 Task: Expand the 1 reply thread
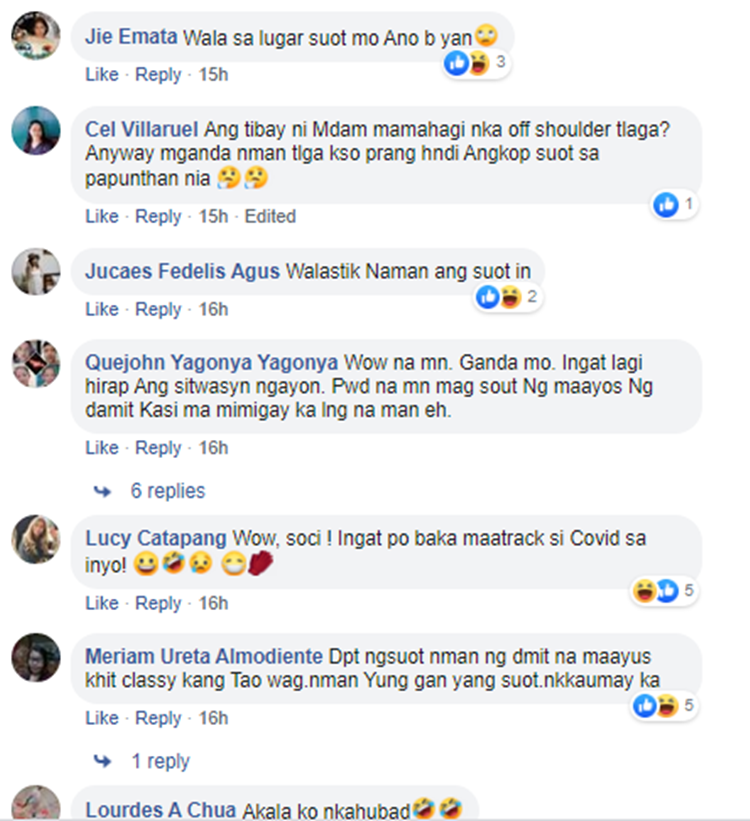coord(160,761)
